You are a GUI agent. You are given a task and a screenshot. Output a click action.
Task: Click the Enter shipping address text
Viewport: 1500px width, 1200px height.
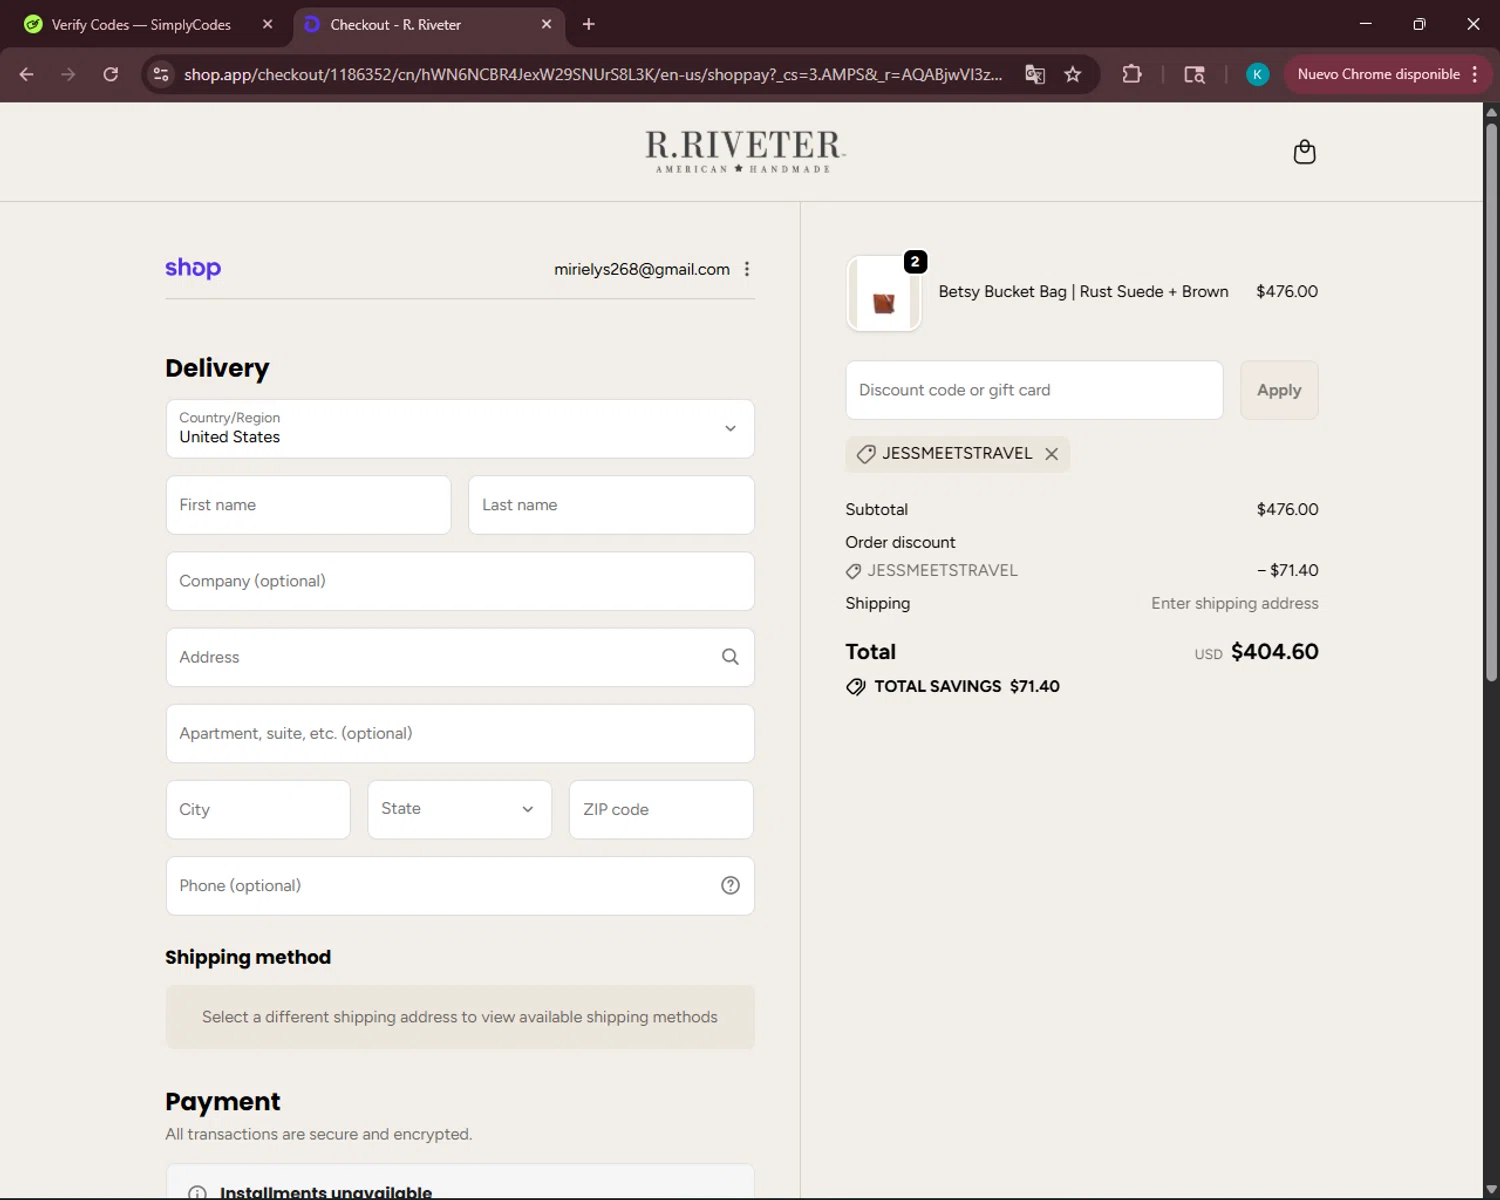click(1234, 603)
